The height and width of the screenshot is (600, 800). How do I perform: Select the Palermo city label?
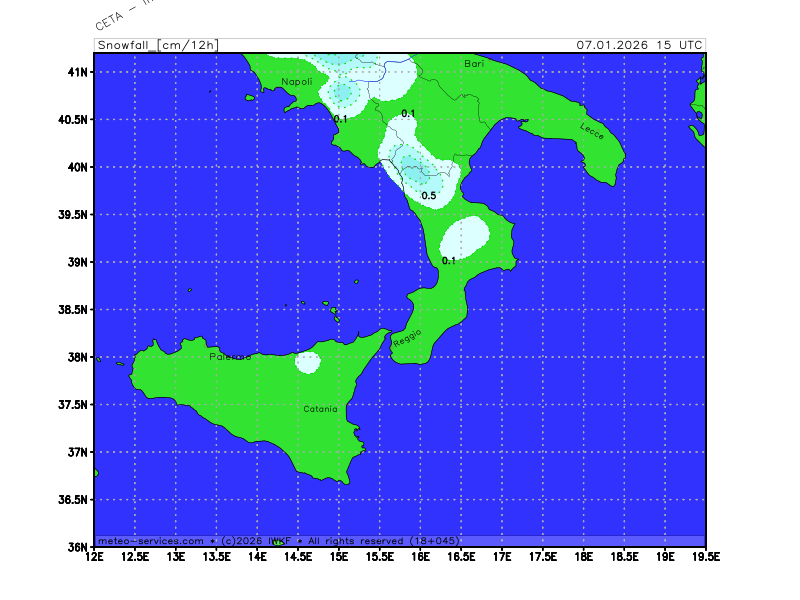tap(230, 357)
